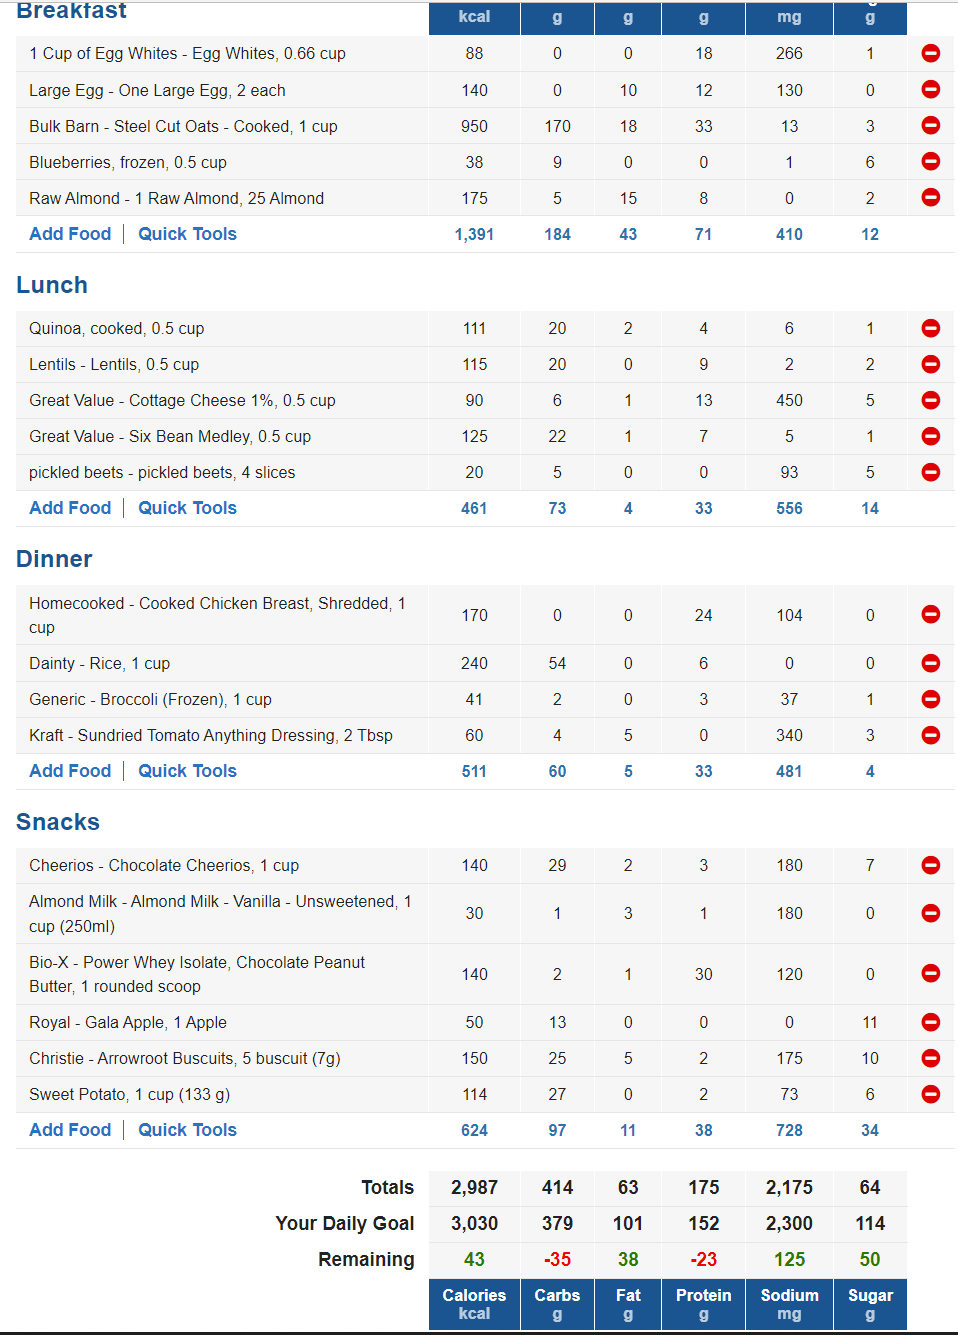Click Add Food under Breakfast
Viewport: 958px width, 1335px height.
[x=70, y=234]
